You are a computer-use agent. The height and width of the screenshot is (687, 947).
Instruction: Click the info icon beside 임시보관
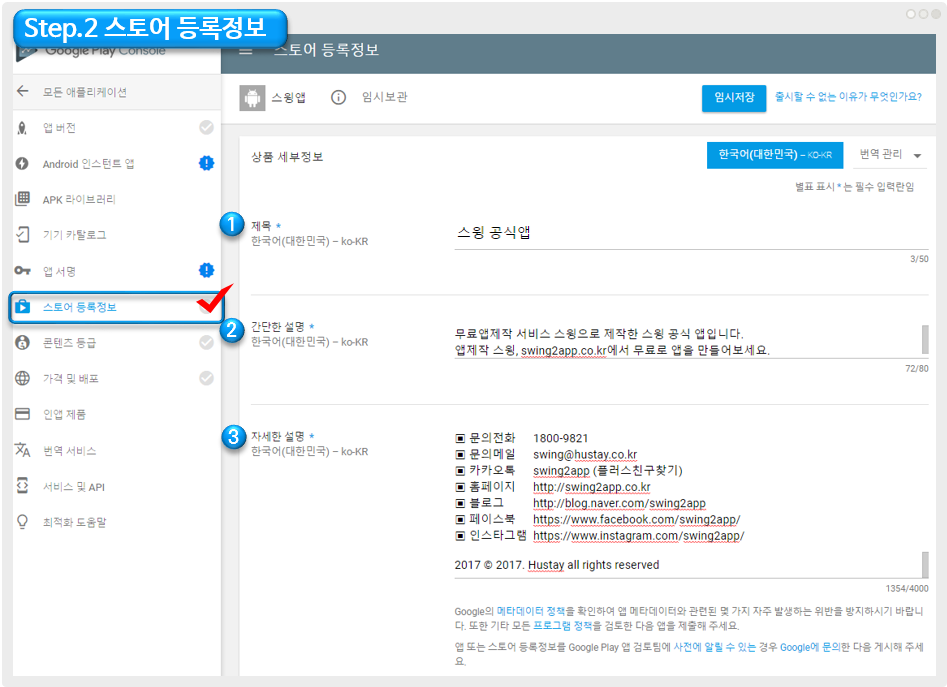[x=338, y=97]
